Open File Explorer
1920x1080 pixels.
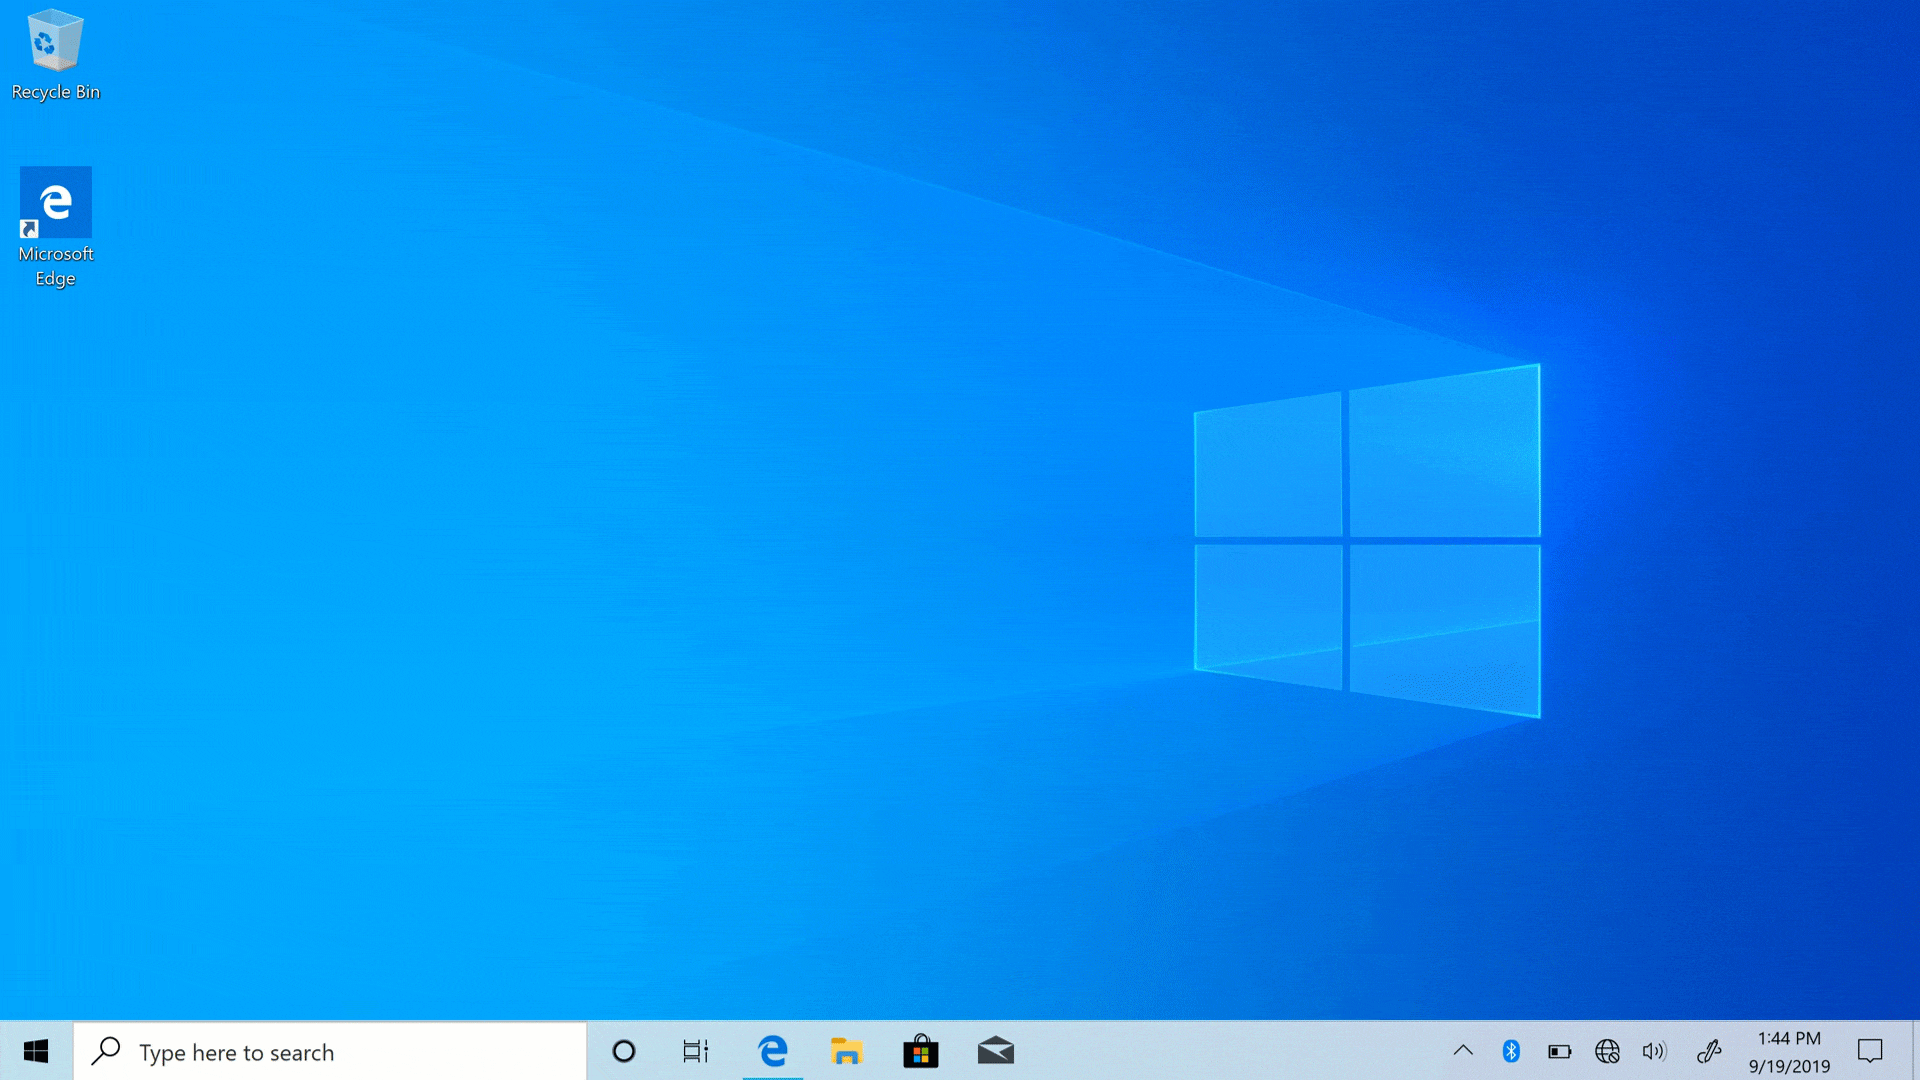847,1051
